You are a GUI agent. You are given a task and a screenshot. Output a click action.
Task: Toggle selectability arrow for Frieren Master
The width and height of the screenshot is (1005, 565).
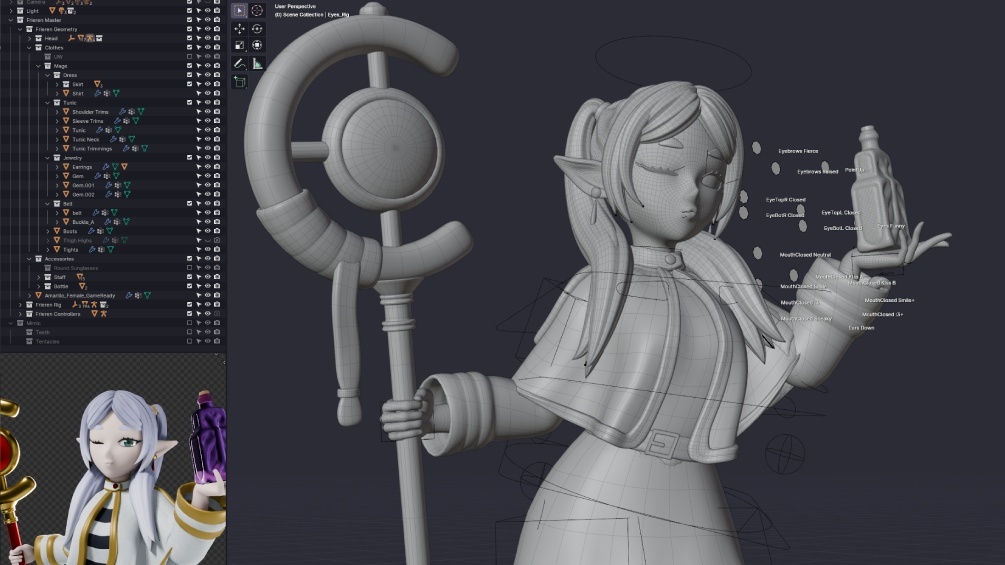(199, 20)
